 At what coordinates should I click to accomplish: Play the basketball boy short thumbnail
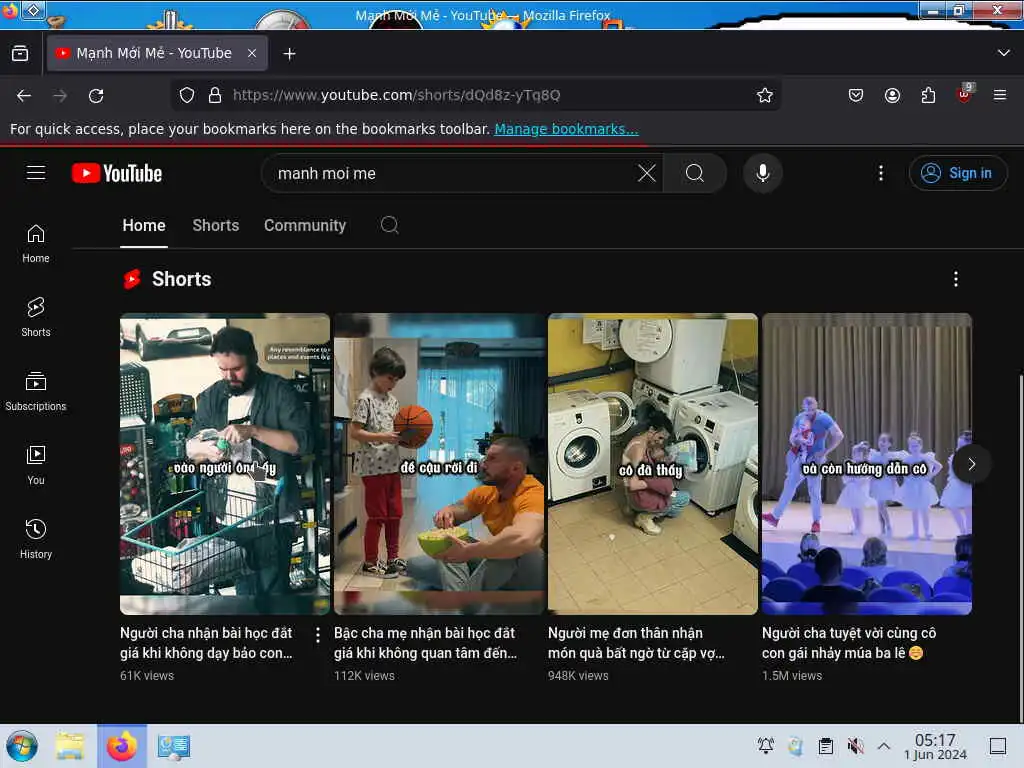pyautogui.click(x=439, y=464)
